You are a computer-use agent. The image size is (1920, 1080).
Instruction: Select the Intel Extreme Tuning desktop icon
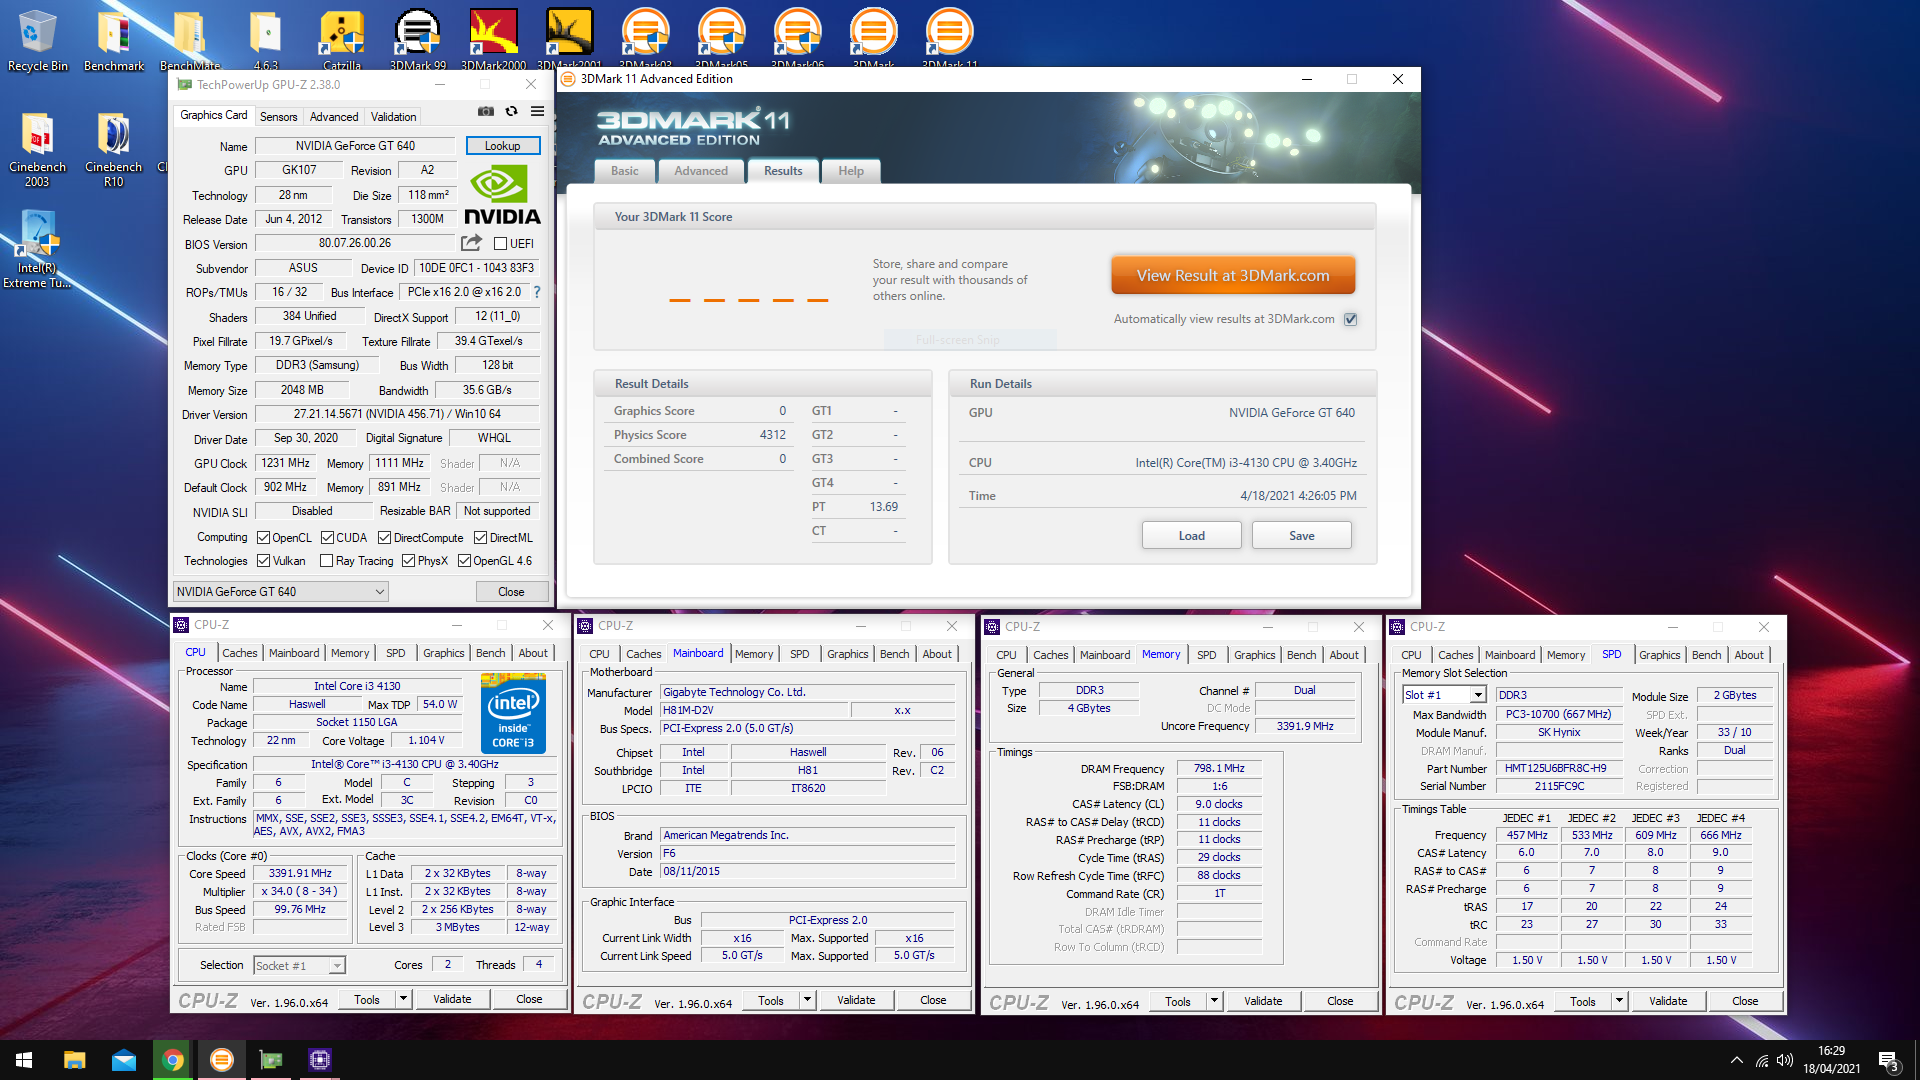coord(37,249)
